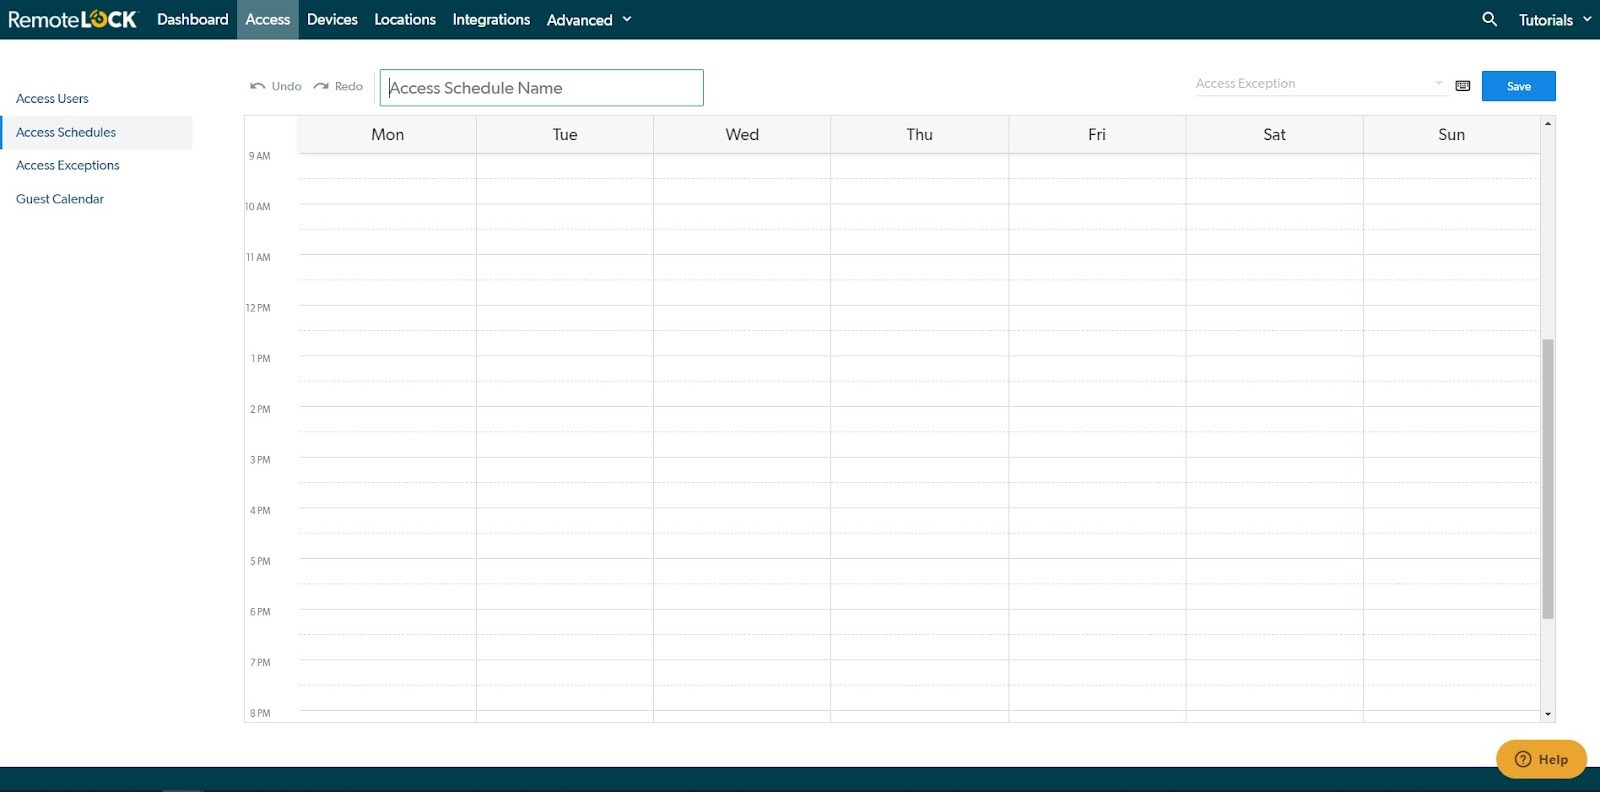Open the Integrations page

[491, 20]
